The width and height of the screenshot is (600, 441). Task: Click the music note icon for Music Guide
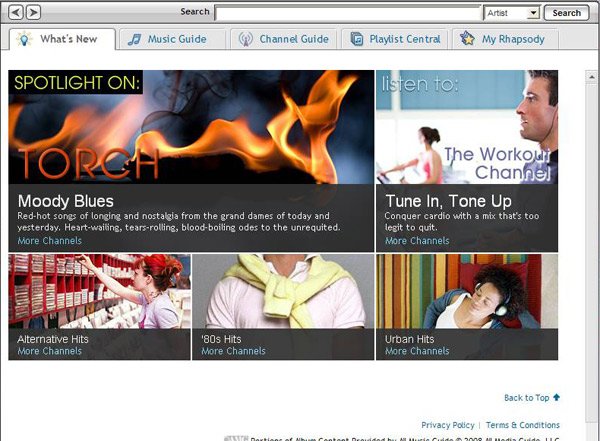pyautogui.click(x=134, y=39)
